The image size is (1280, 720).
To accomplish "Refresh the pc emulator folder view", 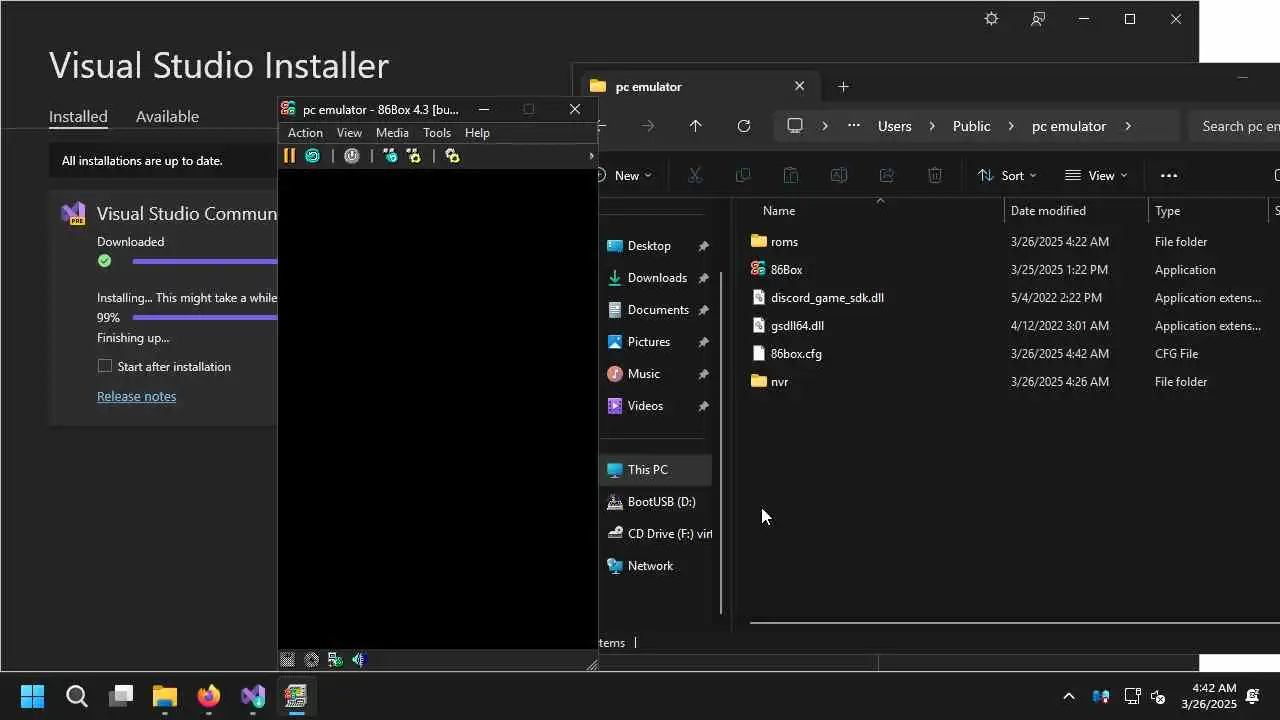I will [743, 126].
